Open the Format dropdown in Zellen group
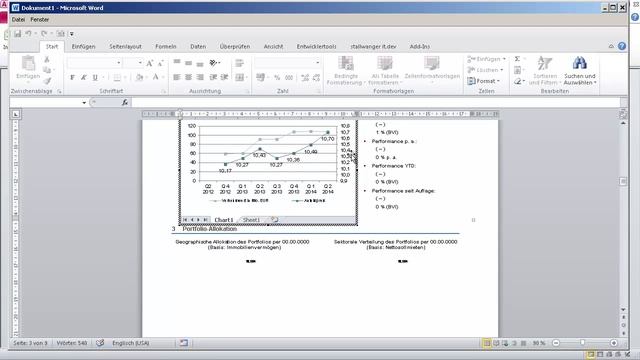The image size is (640, 360). [x=484, y=81]
